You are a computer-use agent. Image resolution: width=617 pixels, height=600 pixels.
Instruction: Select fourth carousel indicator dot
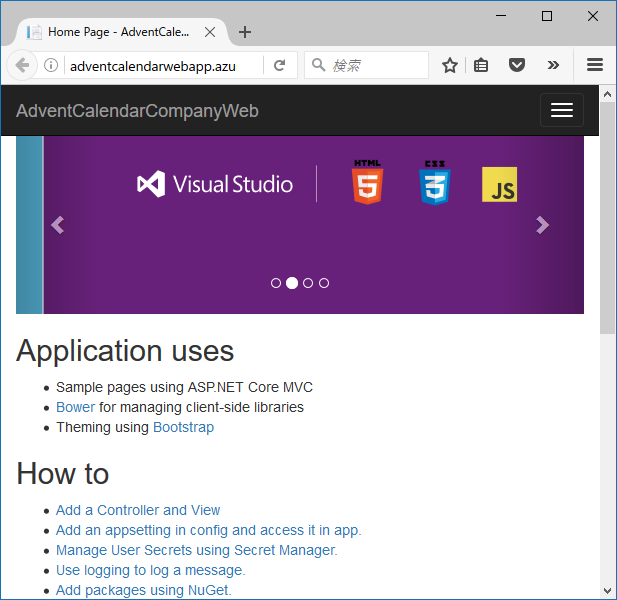(x=324, y=283)
